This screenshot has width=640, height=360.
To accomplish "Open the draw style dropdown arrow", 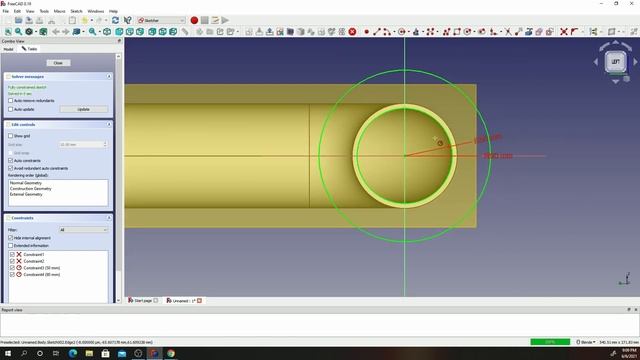I will (x=36, y=32).
